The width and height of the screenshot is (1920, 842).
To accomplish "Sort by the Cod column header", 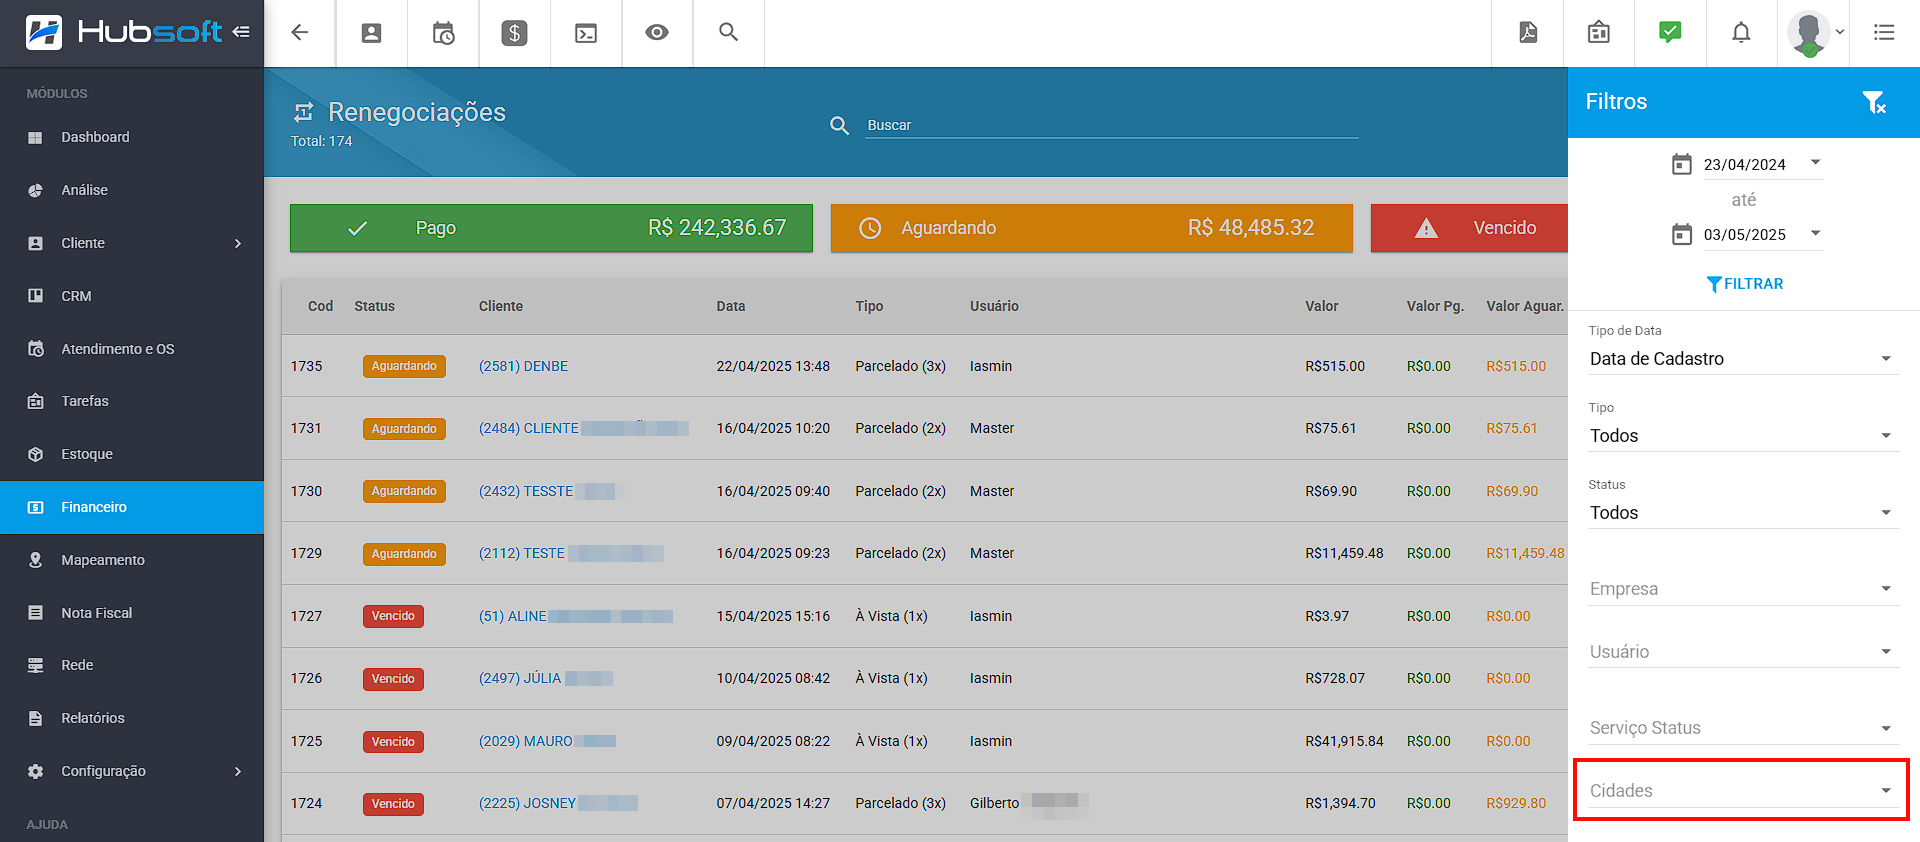I will click(320, 306).
